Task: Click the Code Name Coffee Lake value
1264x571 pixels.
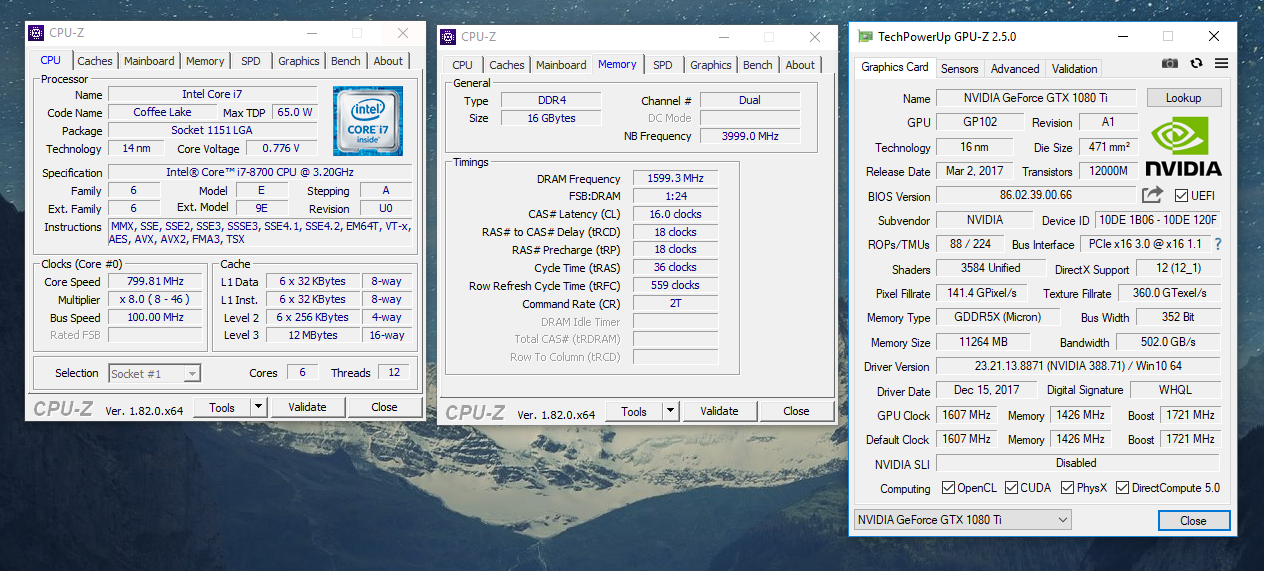Action: coord(163,112)
